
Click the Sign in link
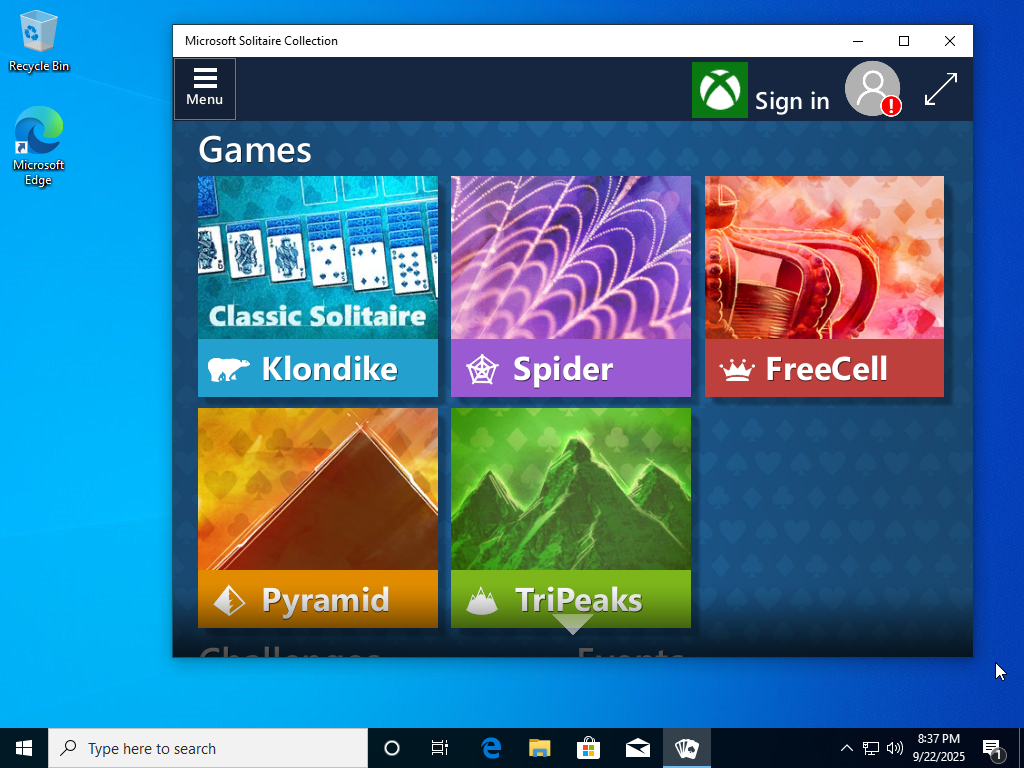[791, 101]
